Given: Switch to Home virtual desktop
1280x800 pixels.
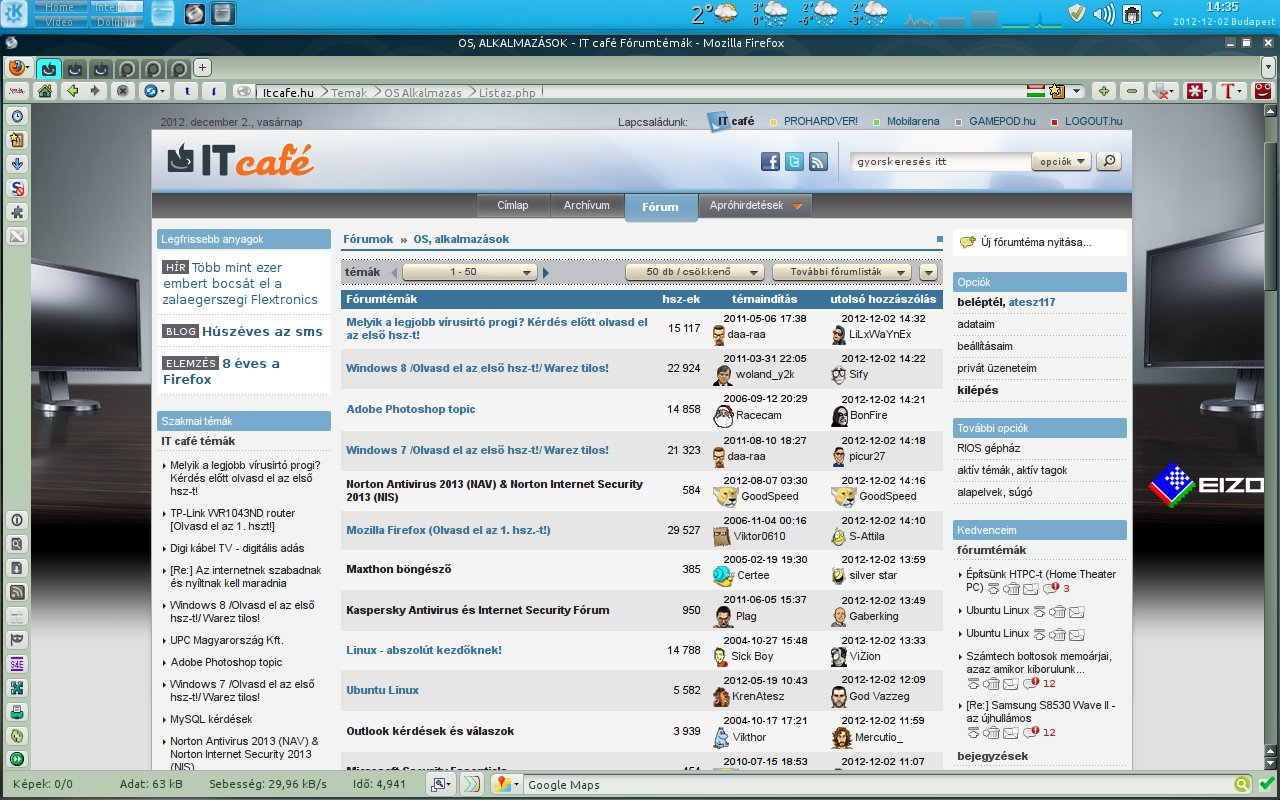Looking at the screenshot, I should [x=60, y=7].
